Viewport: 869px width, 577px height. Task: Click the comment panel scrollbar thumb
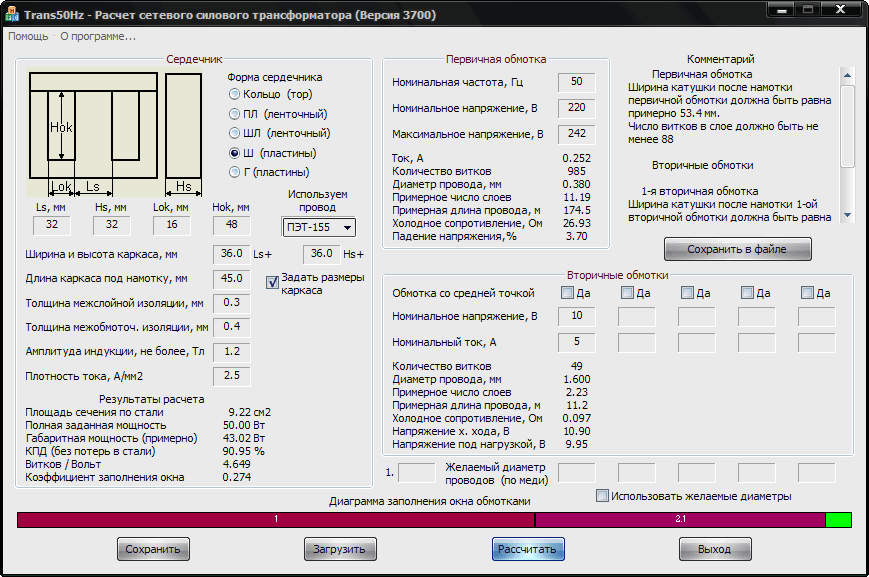847,126
